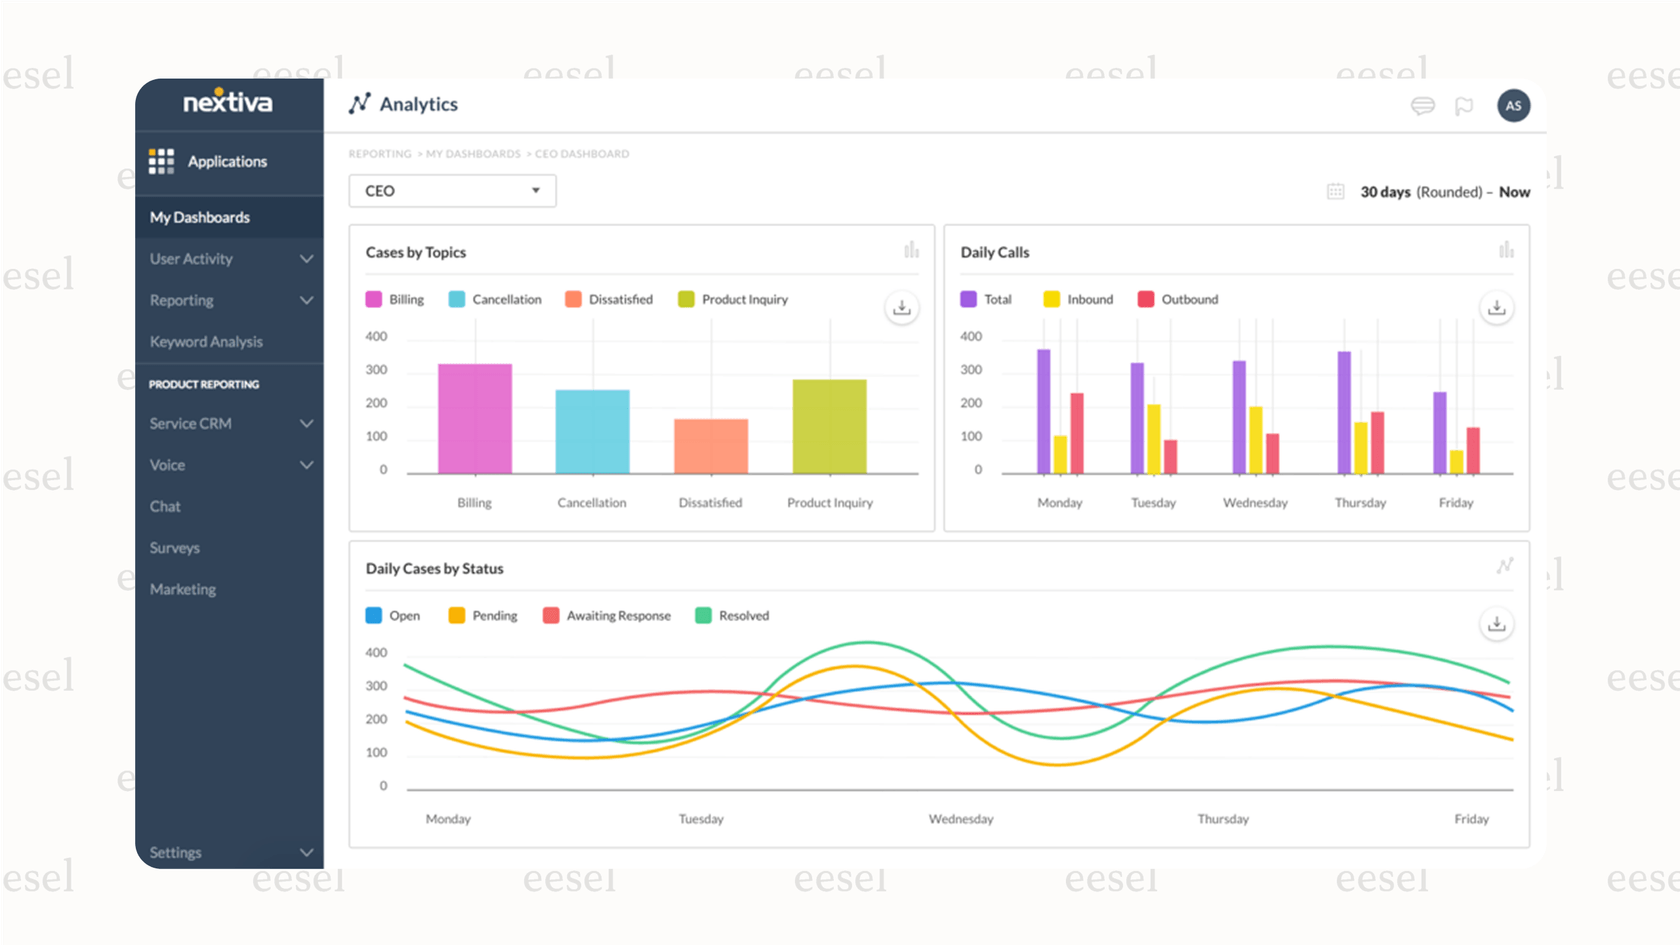The height and width of the screenshot is (945, 1680).
Task: Expand the Reporting section in sidebar
Action: coord(229,300)
